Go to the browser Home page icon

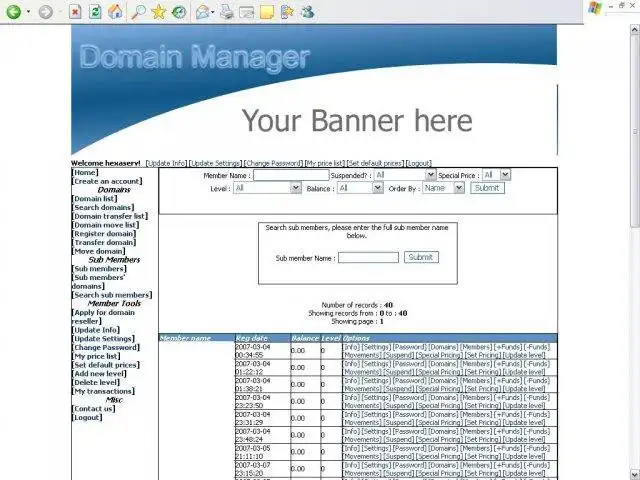point(115,12)
